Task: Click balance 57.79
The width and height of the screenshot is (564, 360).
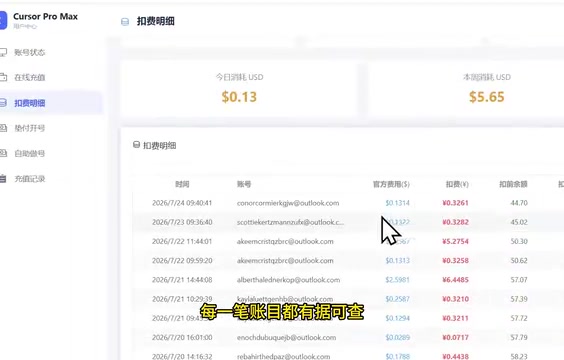Action: [x=519, y=337]
